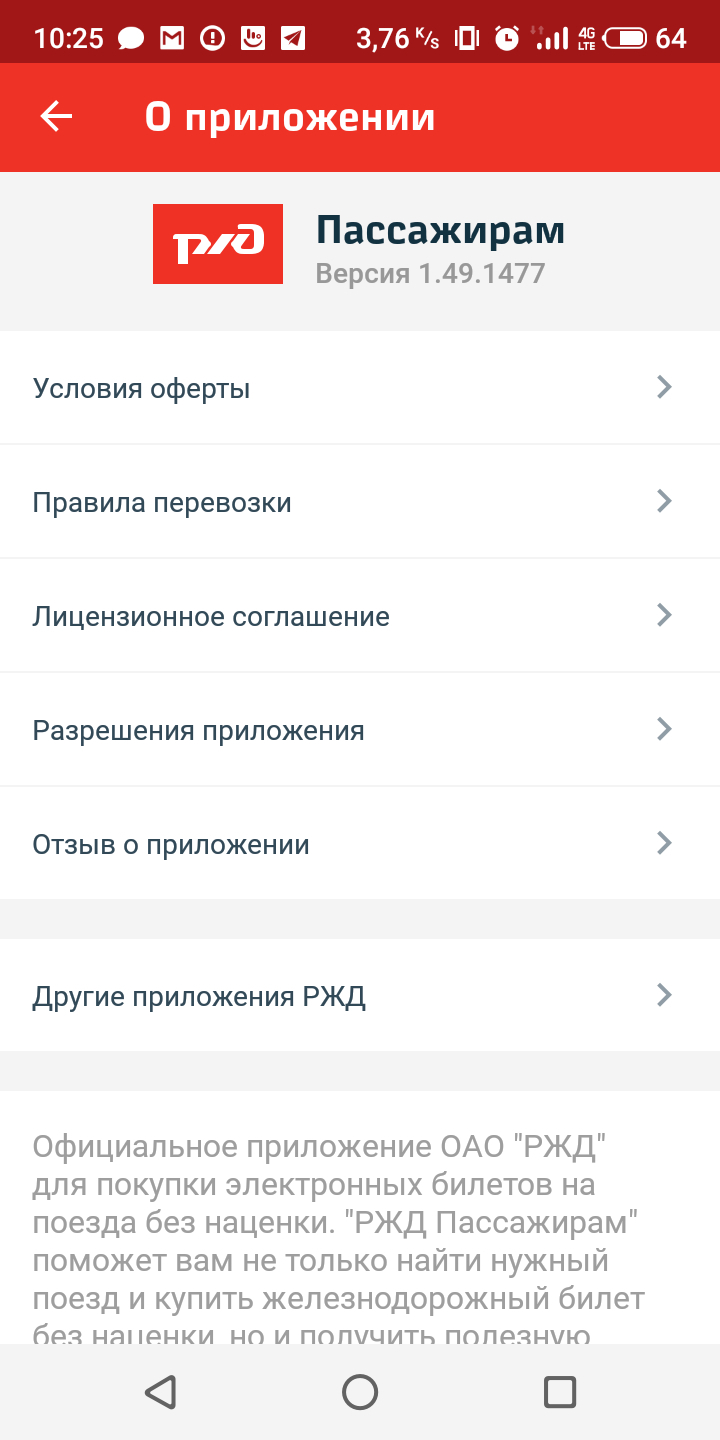Screen dimensions: 720x1440
Task: Tap the RZD red logo
Action: click(x=218, y=244)
